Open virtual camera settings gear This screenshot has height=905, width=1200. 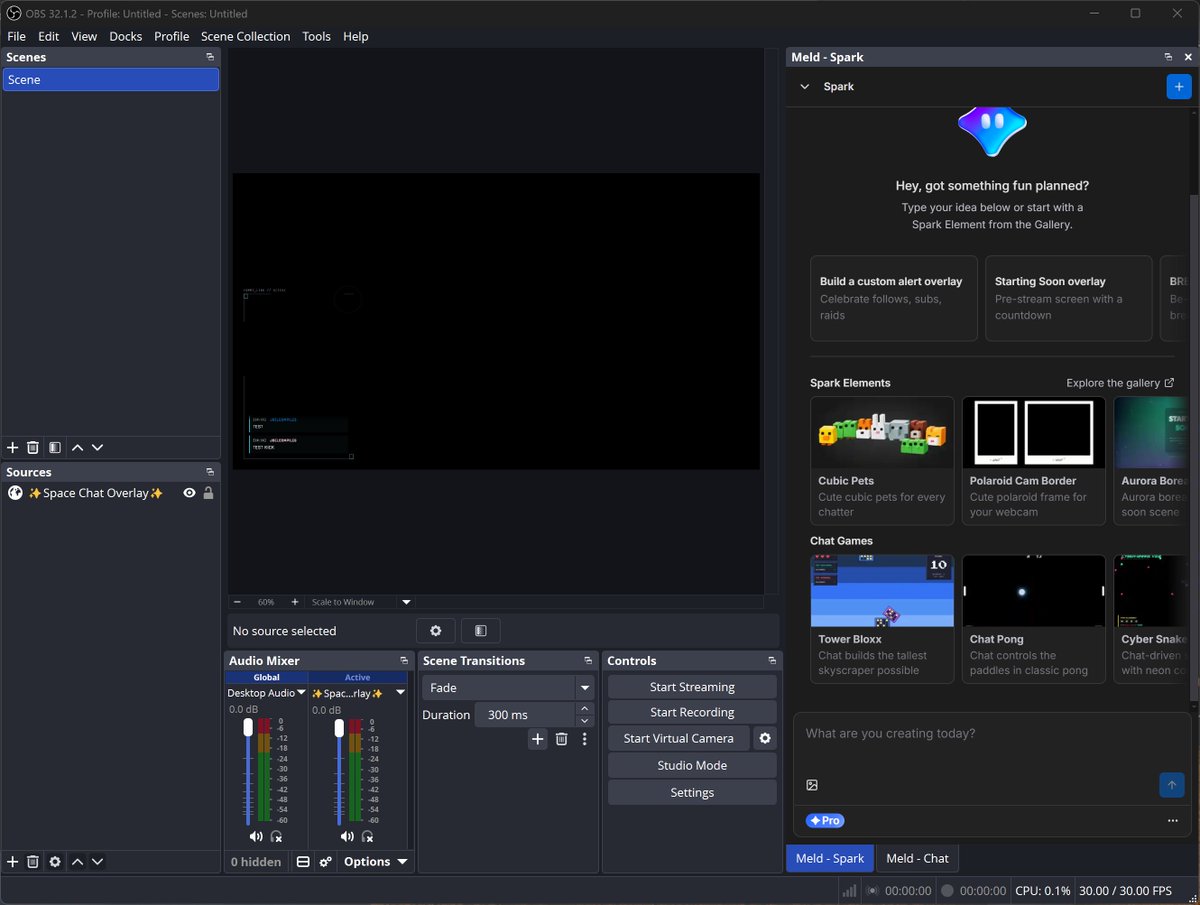point(765,738)
